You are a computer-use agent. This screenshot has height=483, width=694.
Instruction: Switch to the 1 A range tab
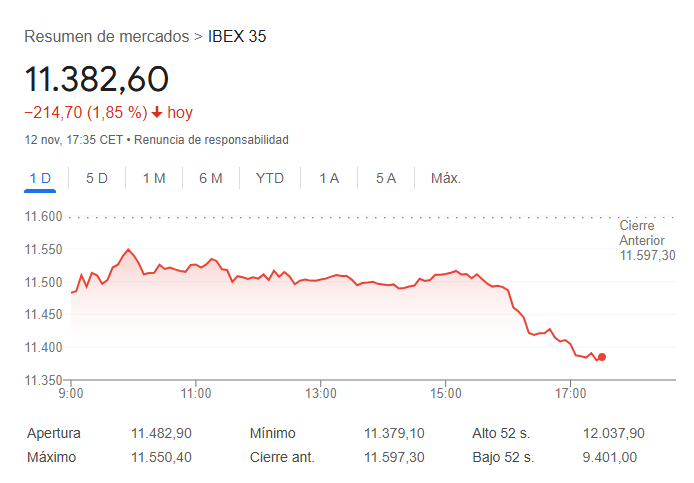click(x=329, y=178)
